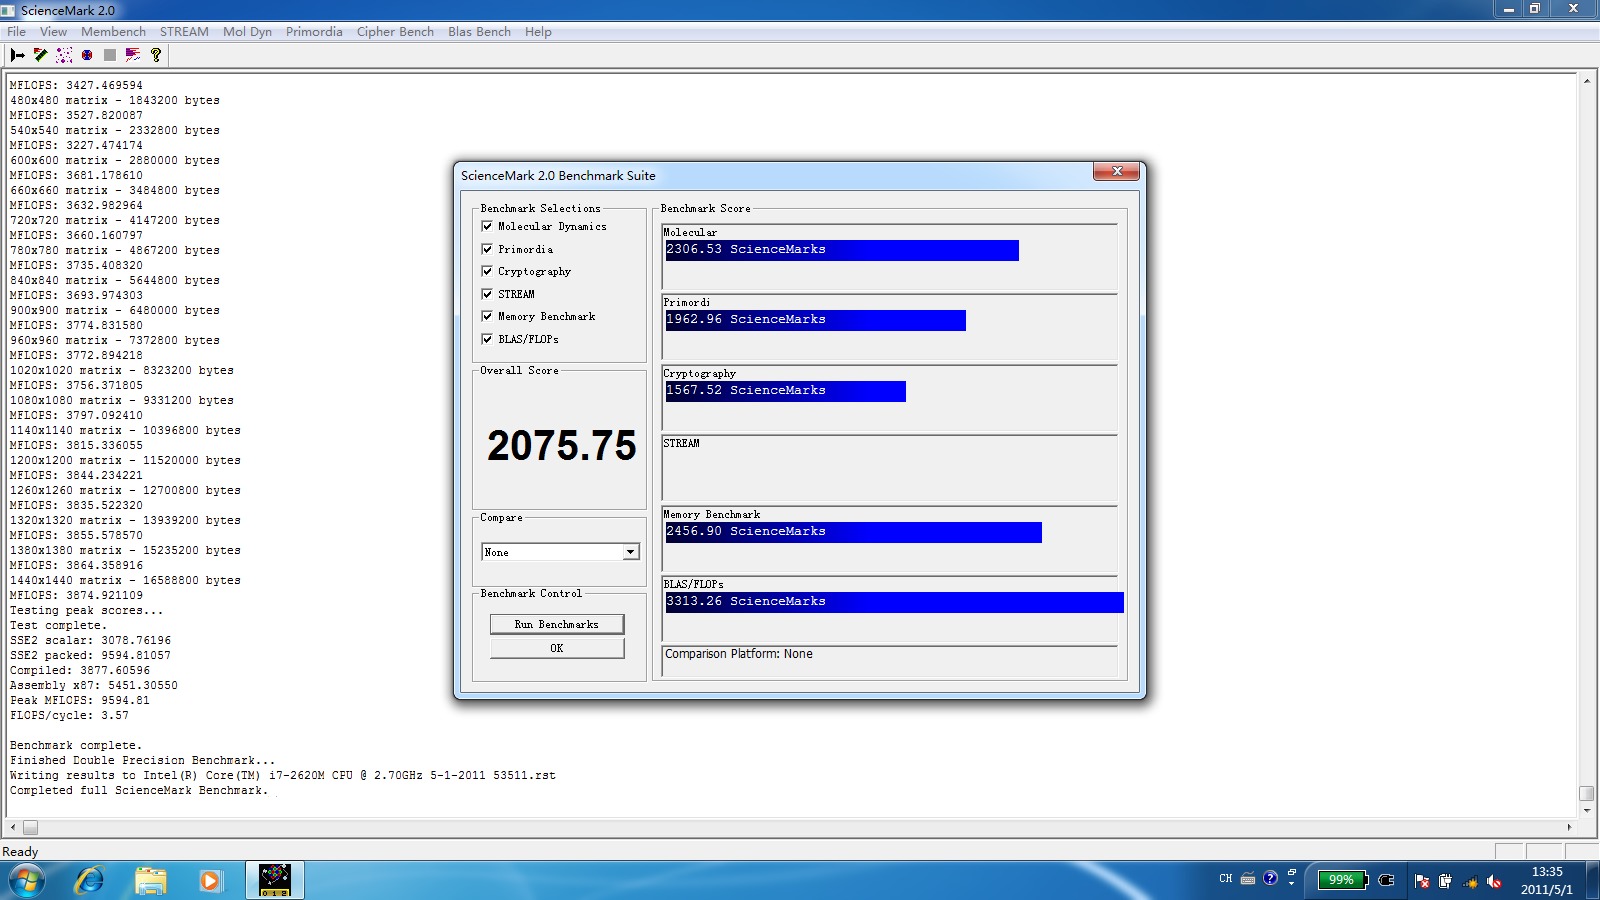
Task: Open the Windows Start orb
Action: [x=26, y=881]
